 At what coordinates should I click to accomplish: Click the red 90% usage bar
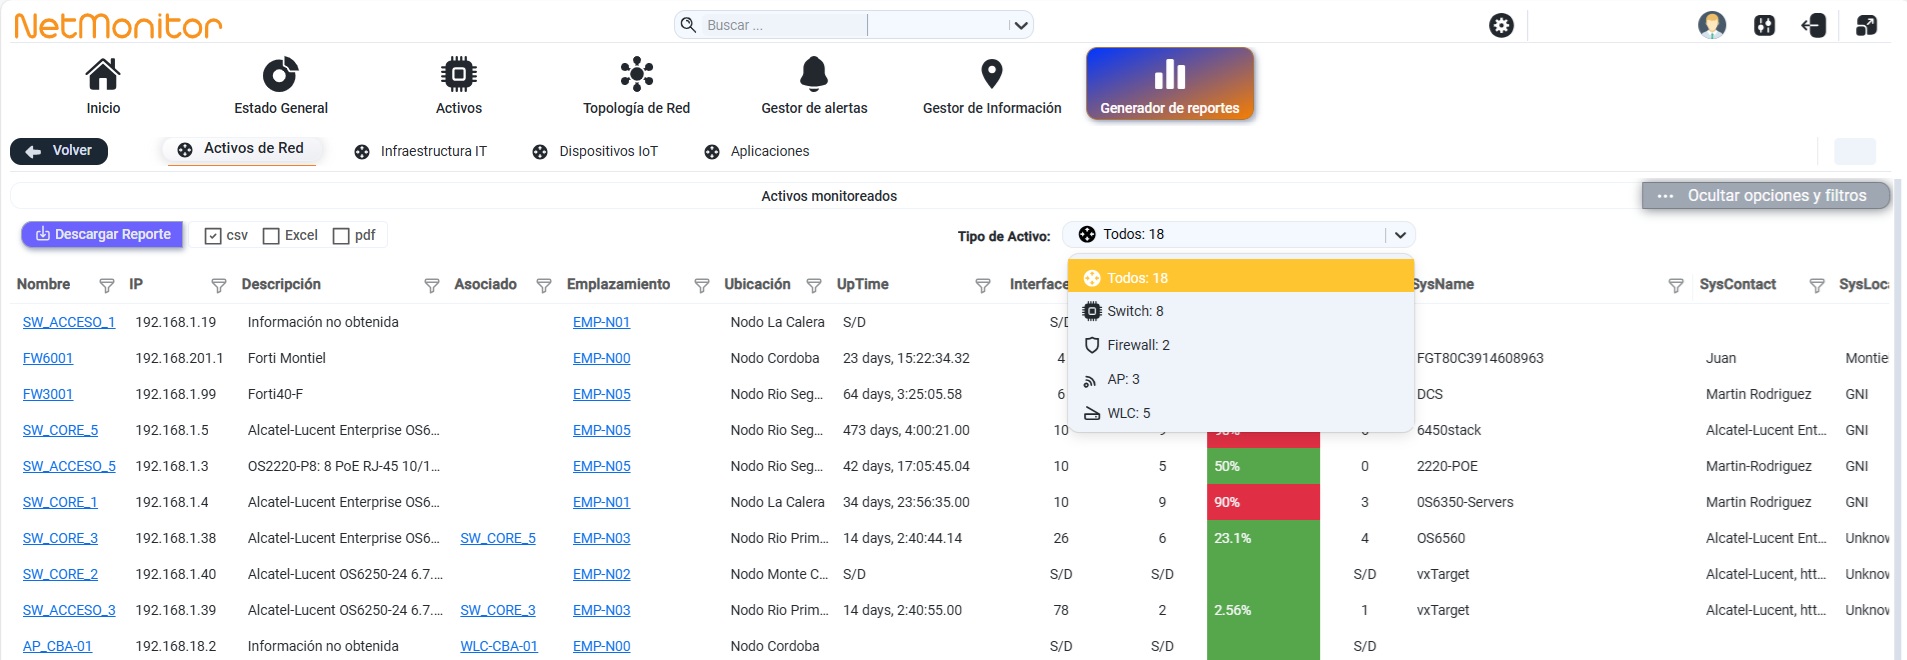(x=1263, y=502)
